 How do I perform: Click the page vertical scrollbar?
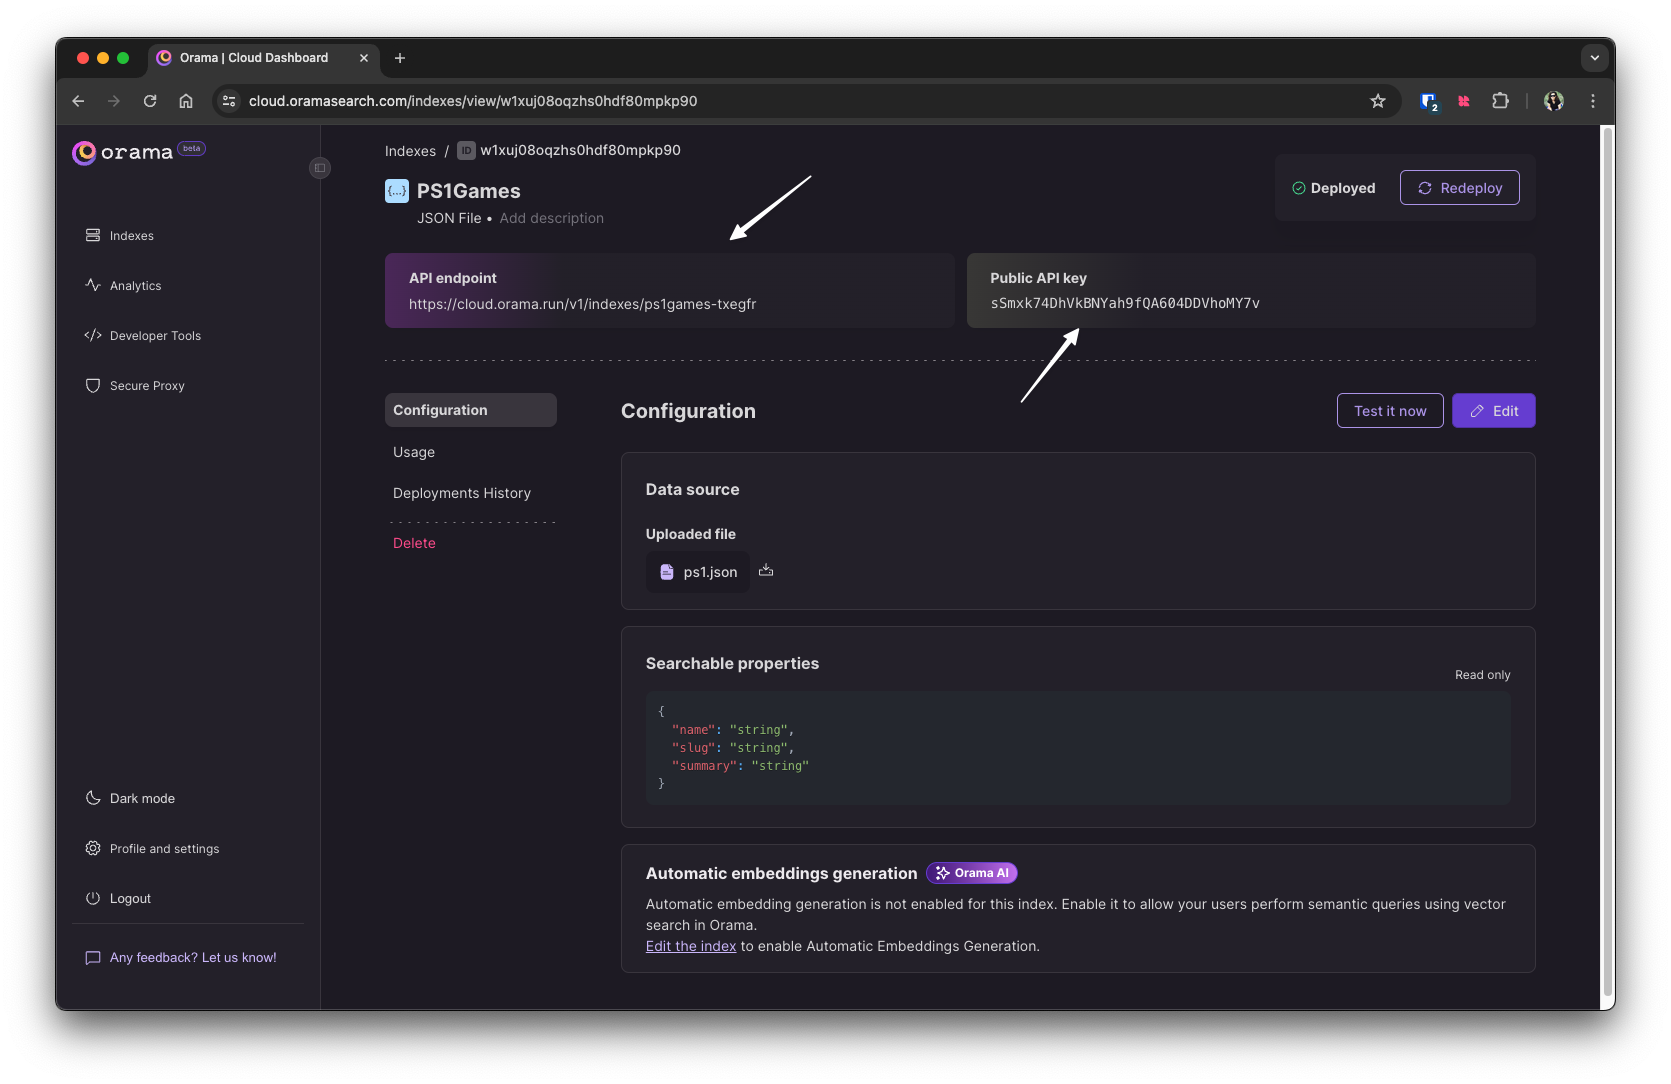tap(1608, 560)
